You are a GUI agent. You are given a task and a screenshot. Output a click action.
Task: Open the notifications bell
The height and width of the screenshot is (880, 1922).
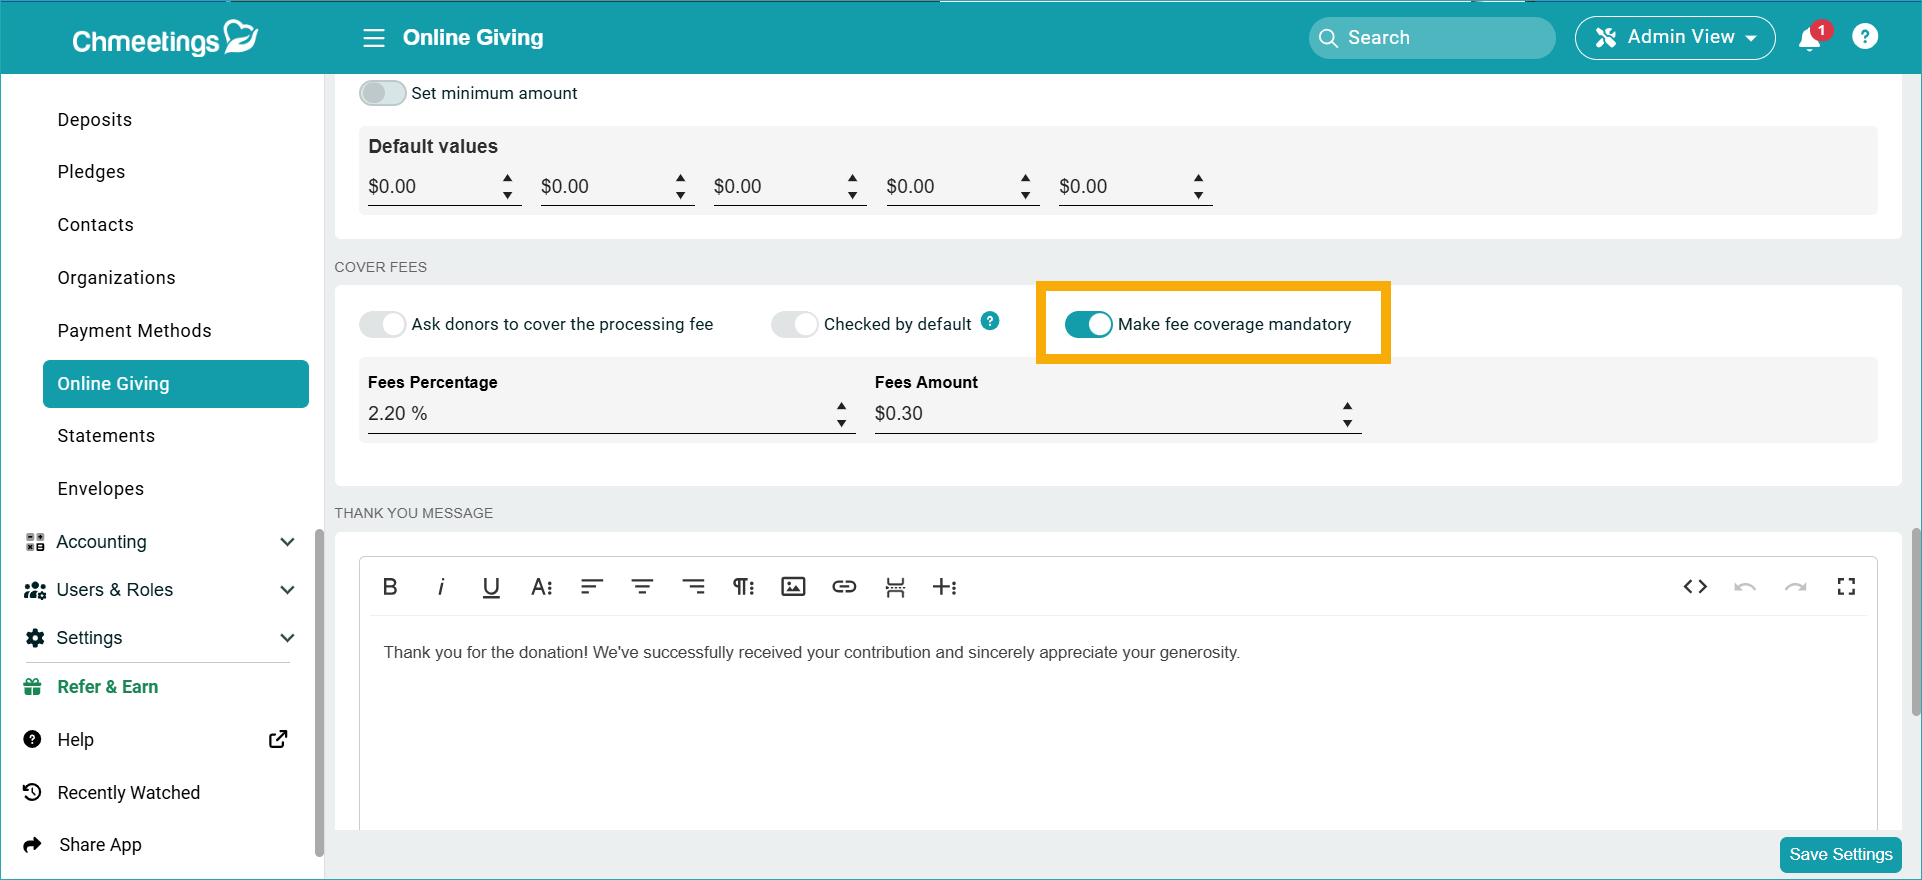(x=1809, y=38)
